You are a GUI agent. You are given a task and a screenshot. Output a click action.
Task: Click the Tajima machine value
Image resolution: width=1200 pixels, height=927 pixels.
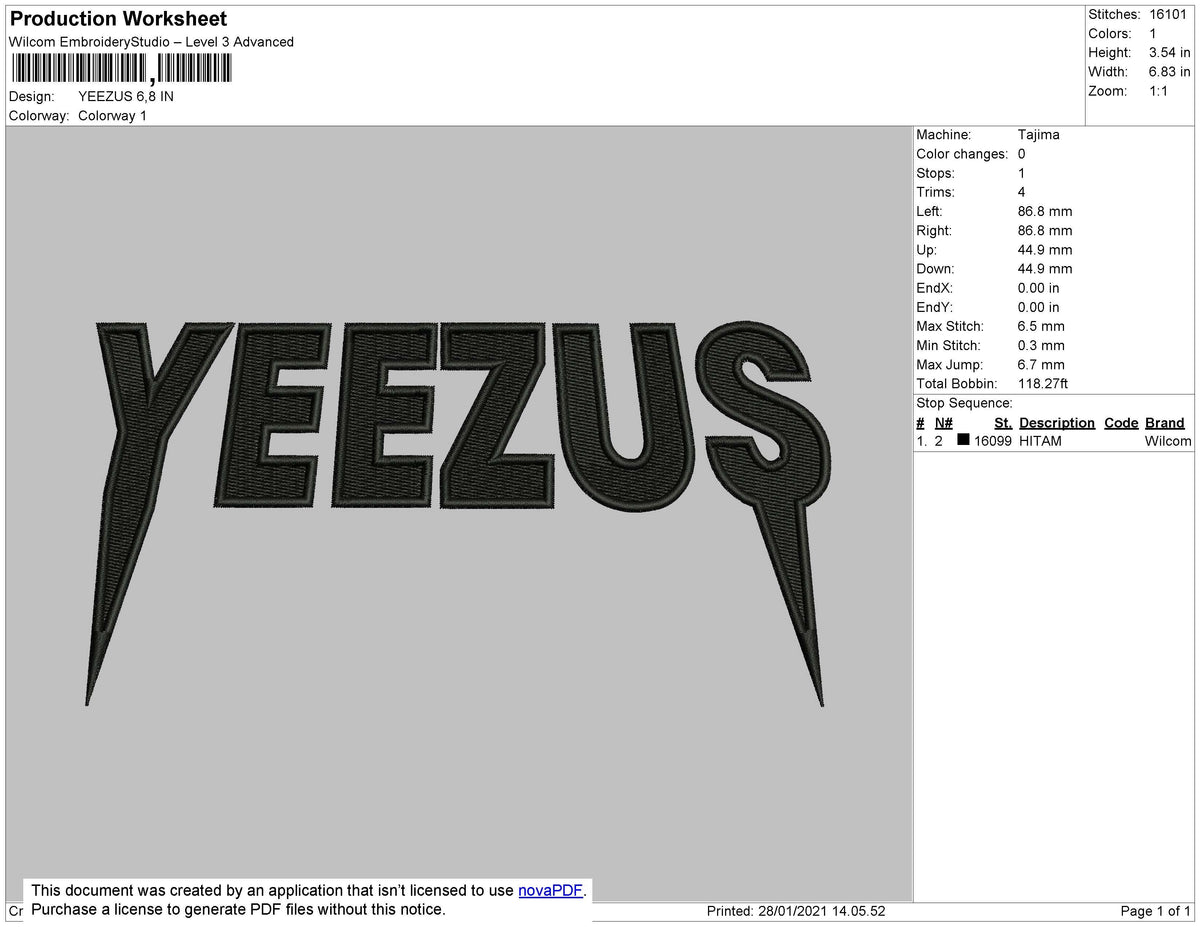point(1040,134)
